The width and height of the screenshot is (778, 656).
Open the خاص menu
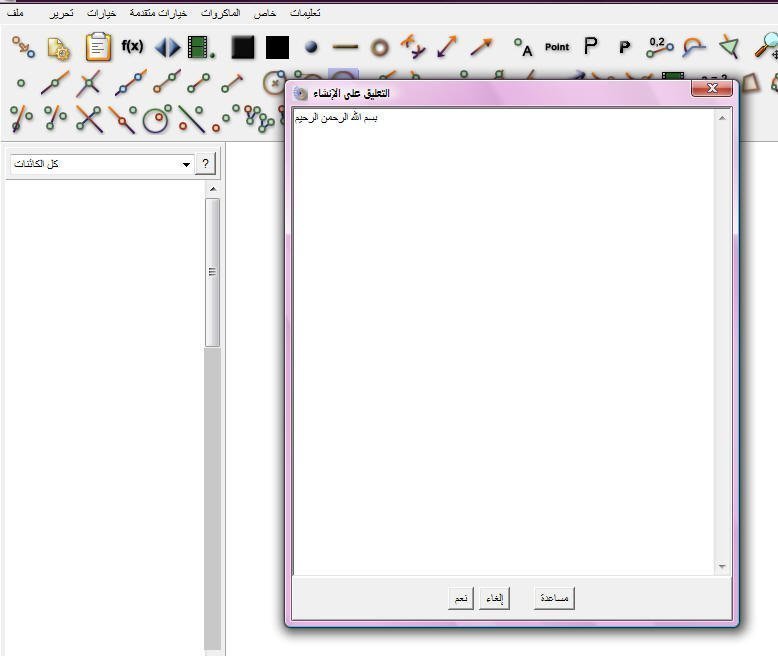tap(265, 13)
